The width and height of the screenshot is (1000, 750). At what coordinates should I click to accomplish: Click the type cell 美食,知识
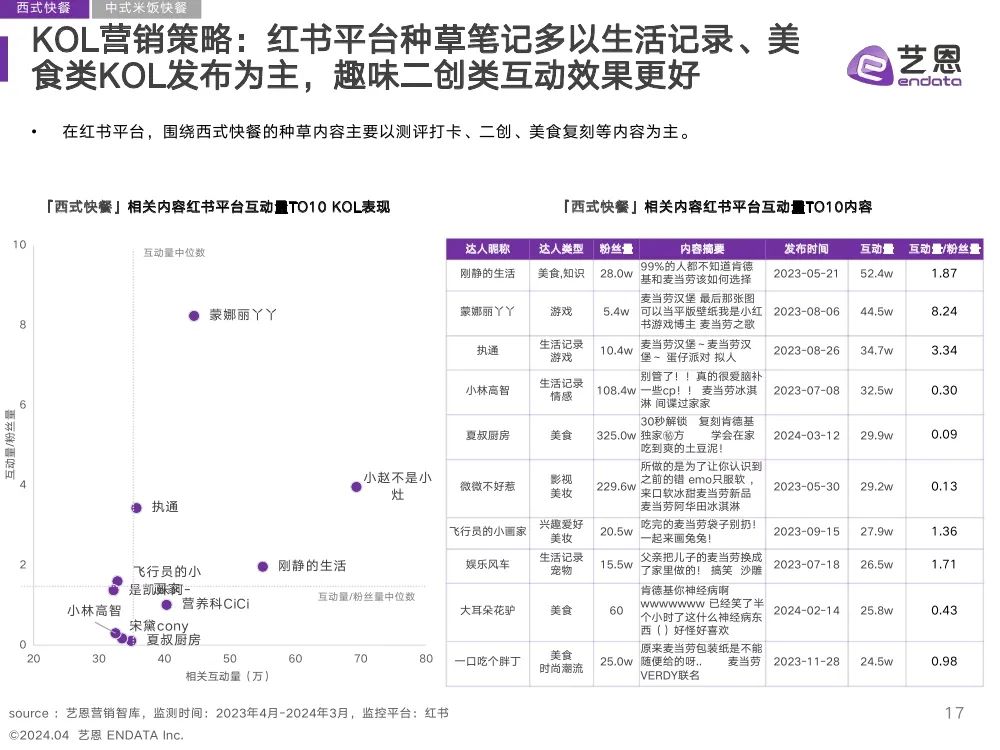click(561, 274)
